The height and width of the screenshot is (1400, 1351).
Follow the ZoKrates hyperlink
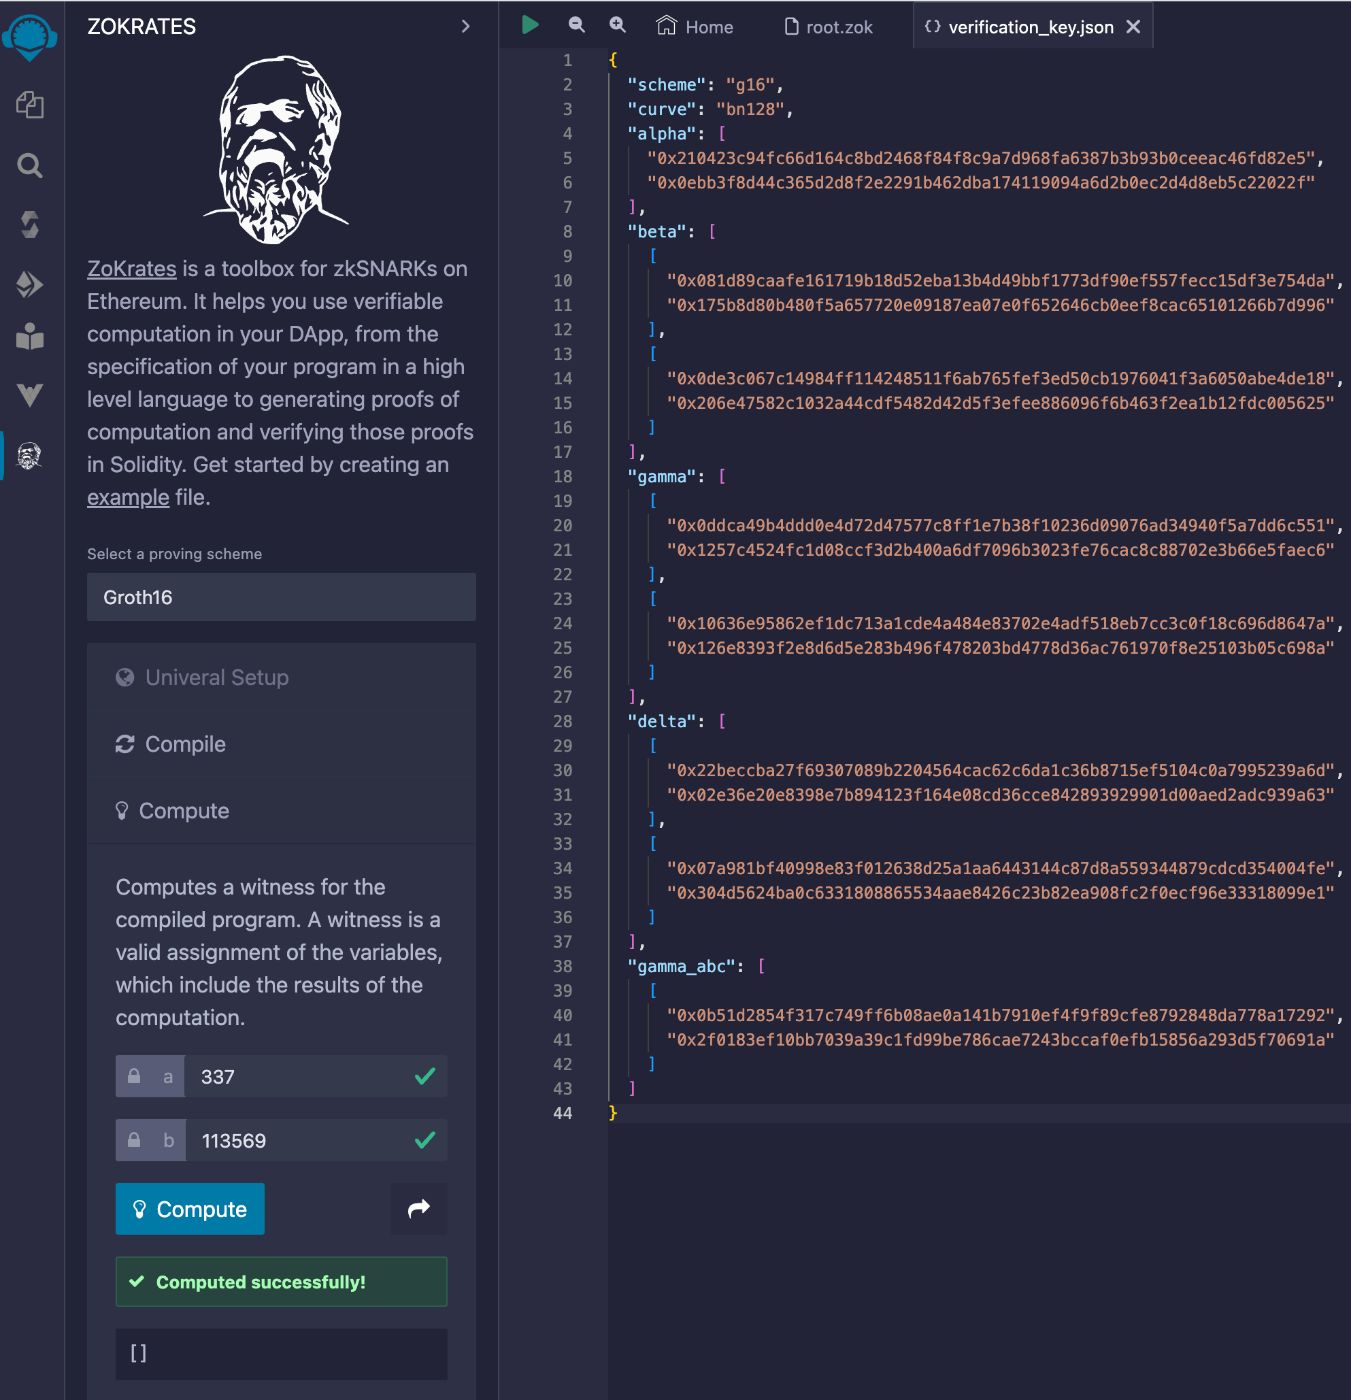(x=131, y=269)
